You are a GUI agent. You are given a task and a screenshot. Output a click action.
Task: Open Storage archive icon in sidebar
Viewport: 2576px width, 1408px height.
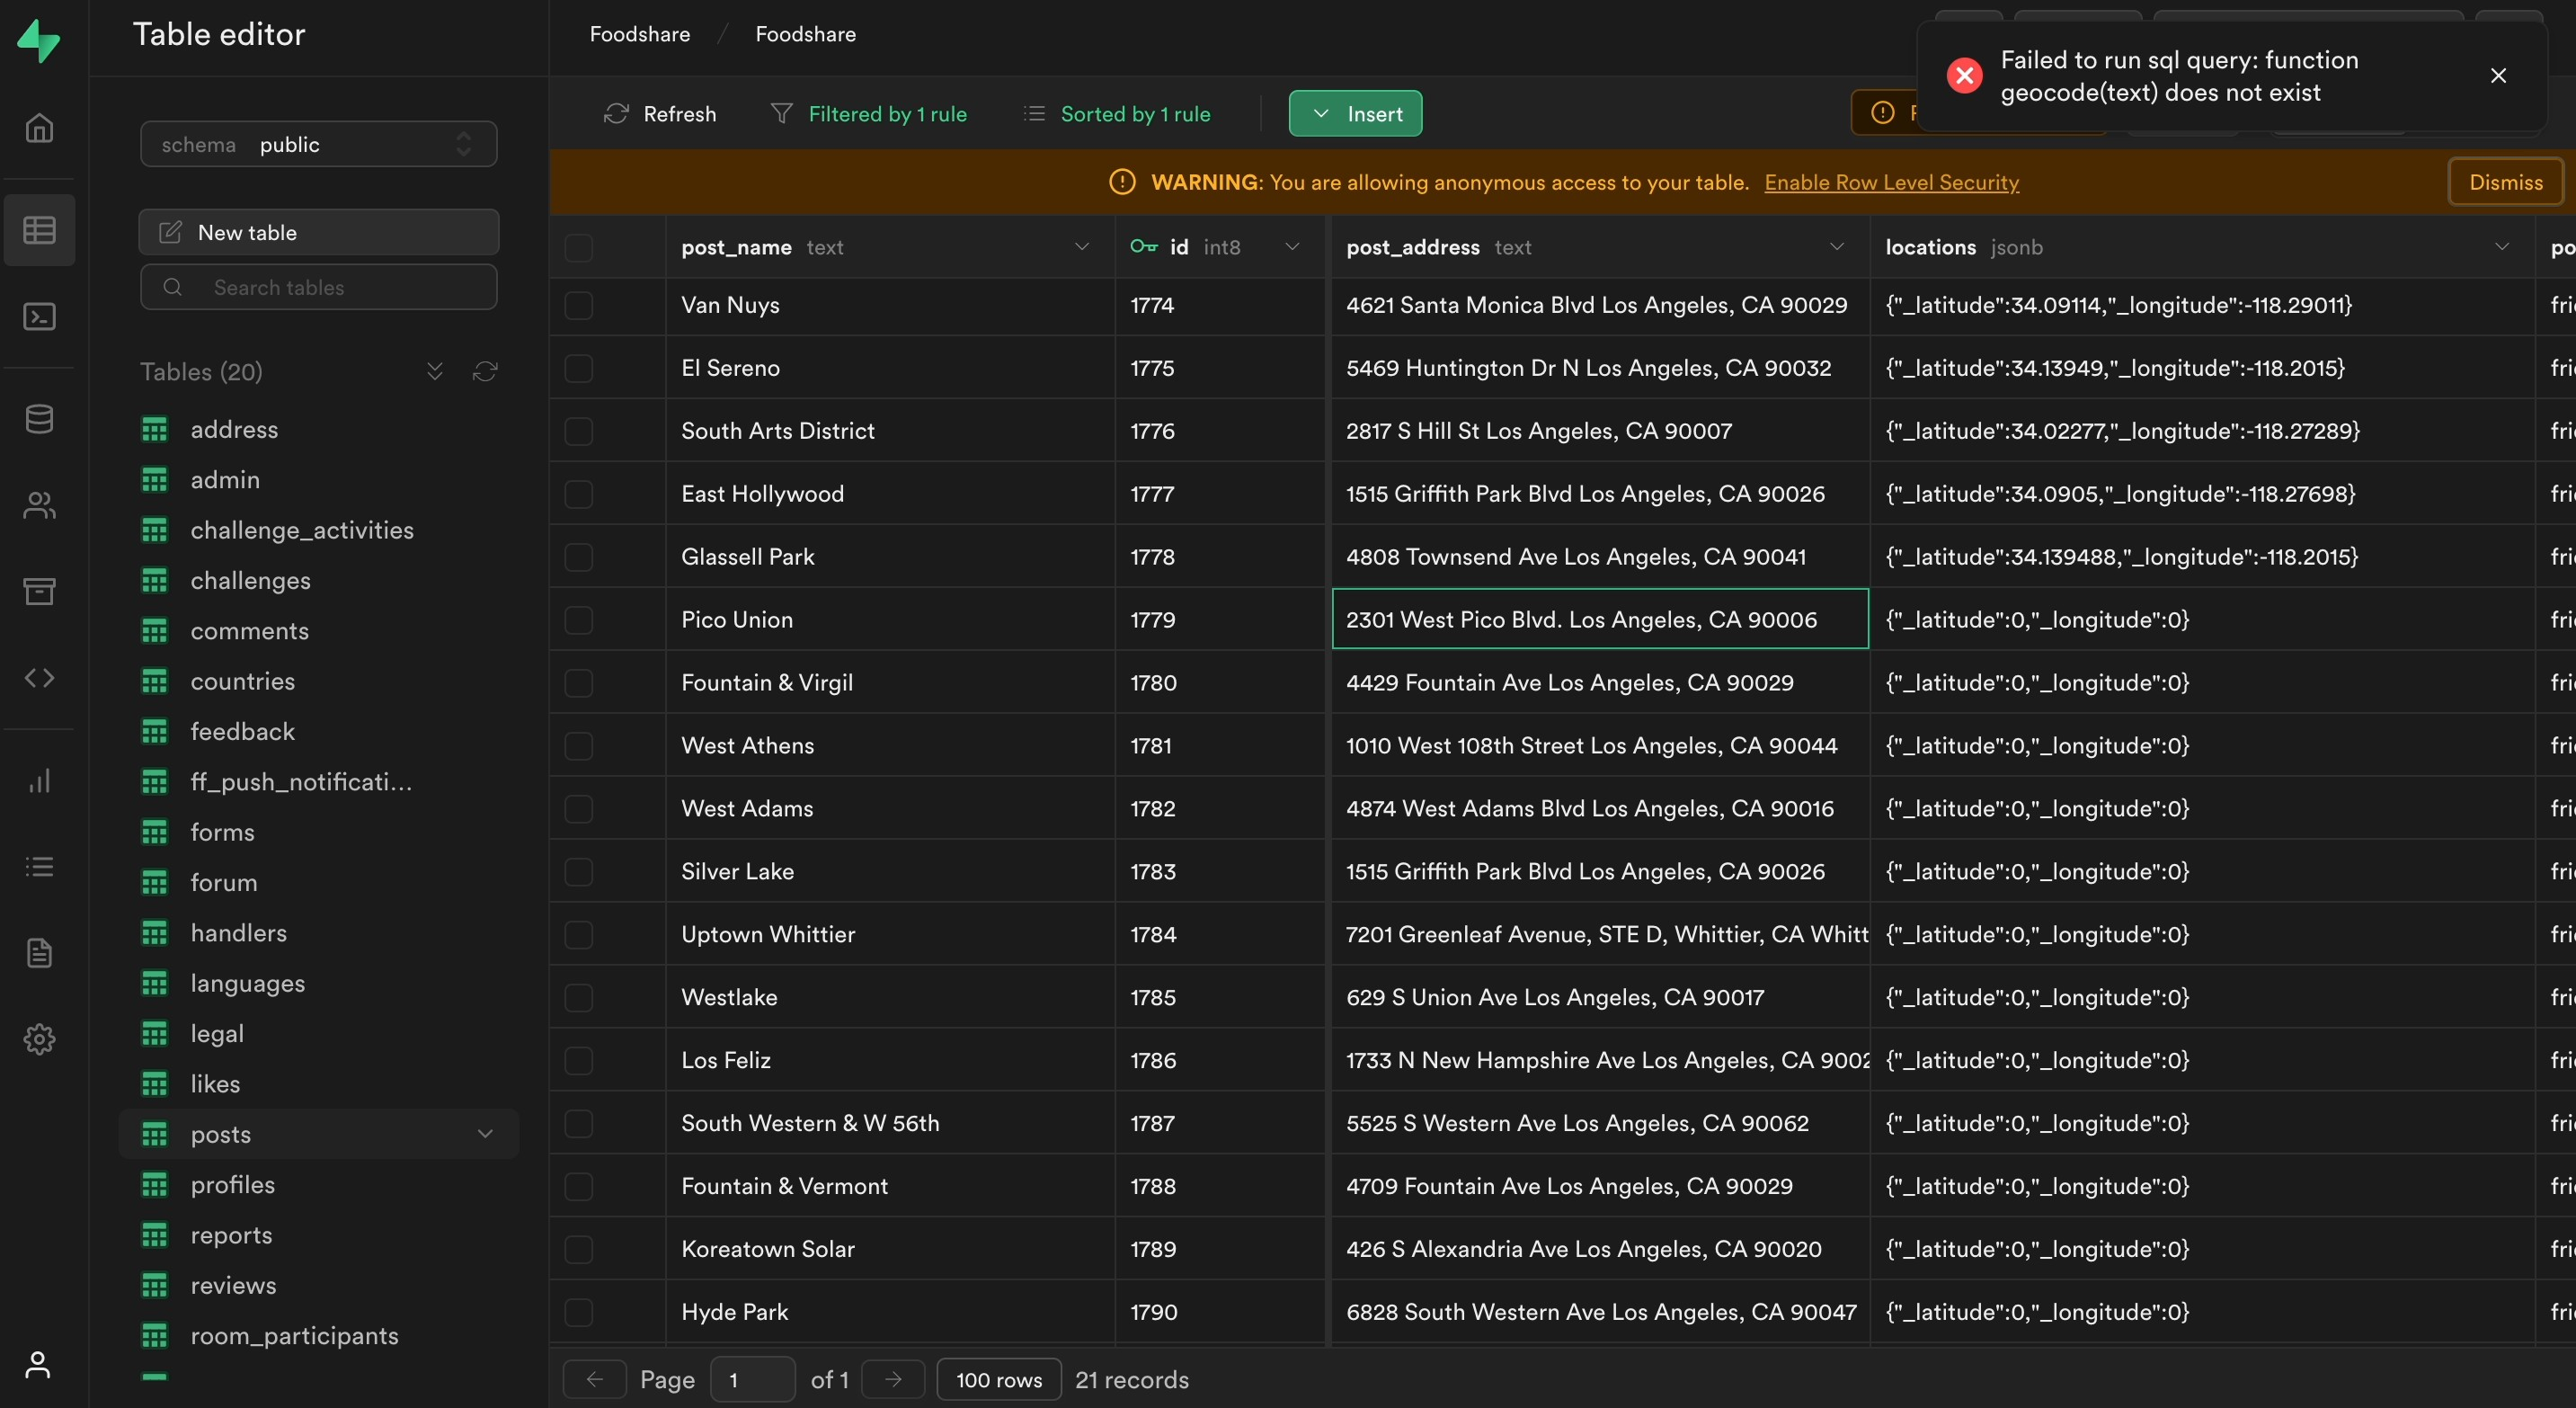(x=39, y=591)
